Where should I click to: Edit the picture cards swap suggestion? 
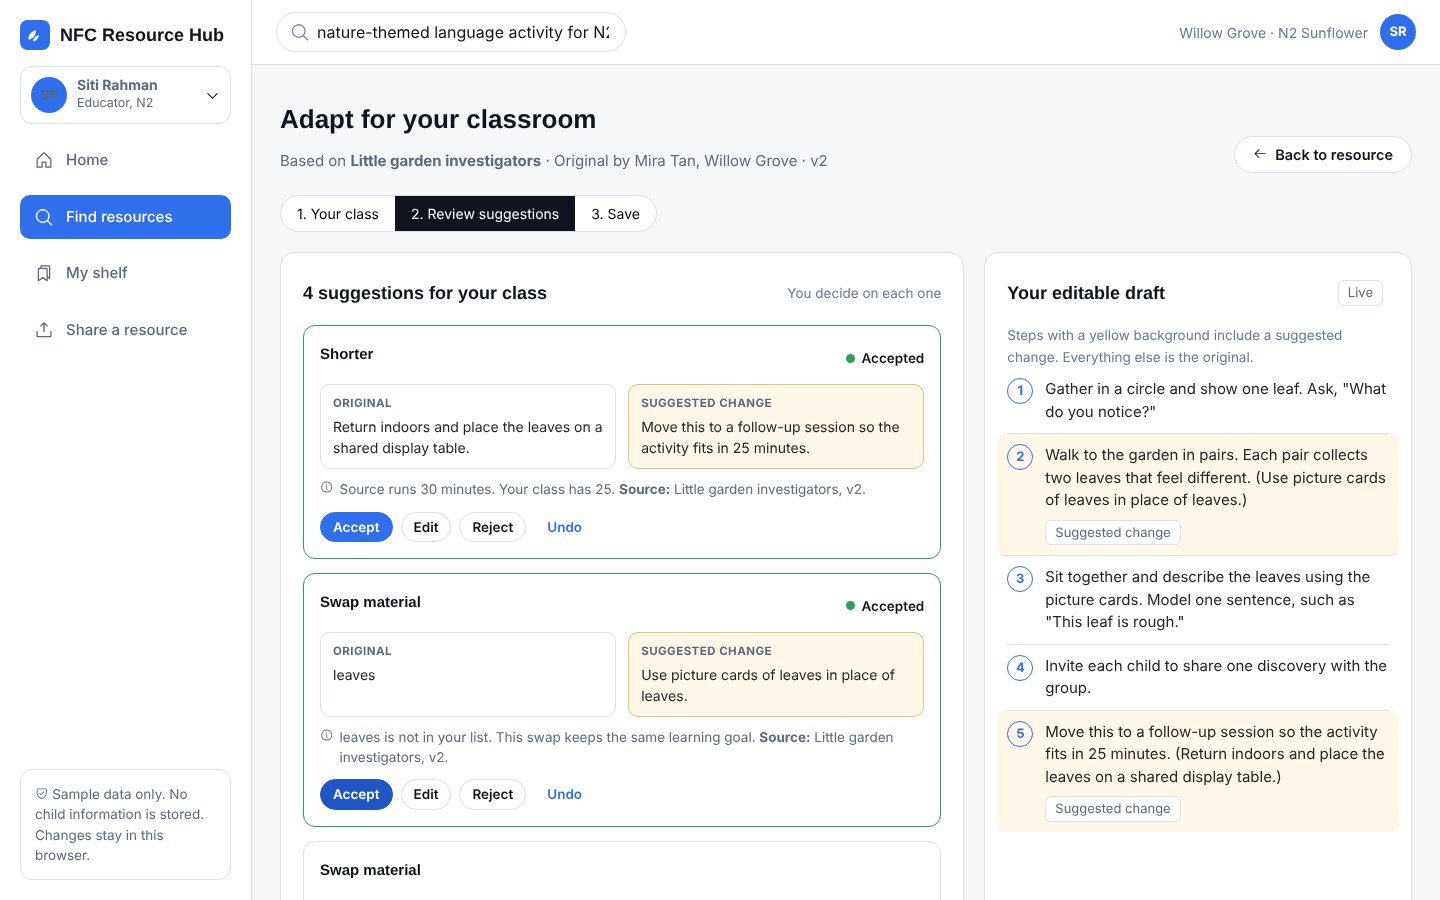pyautogui.click(x=426, y=794)
